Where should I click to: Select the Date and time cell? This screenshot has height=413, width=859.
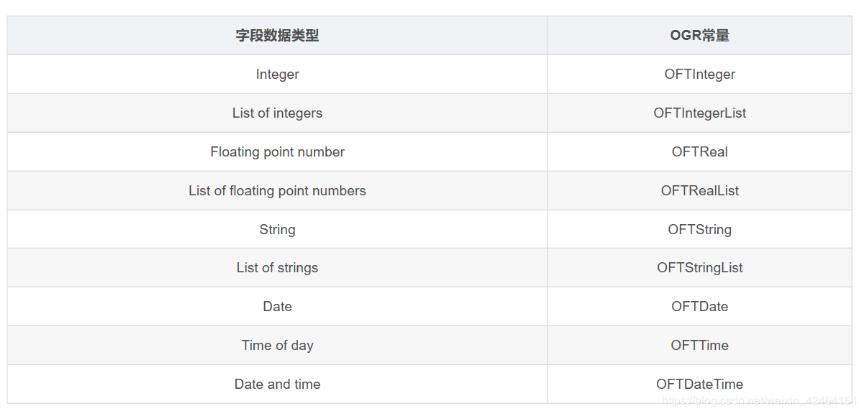277,384
